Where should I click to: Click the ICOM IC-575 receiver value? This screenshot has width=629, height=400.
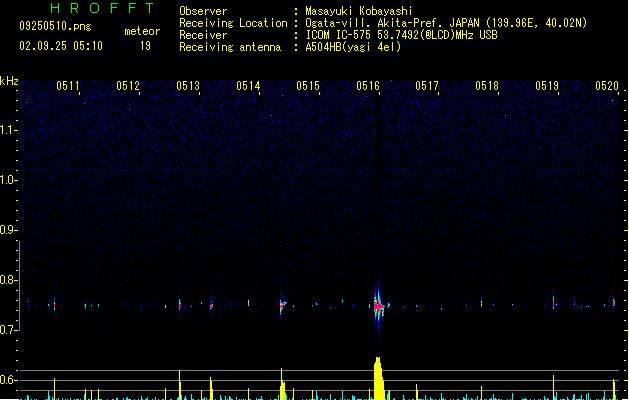pyautogui.click(x=401, y=35)
